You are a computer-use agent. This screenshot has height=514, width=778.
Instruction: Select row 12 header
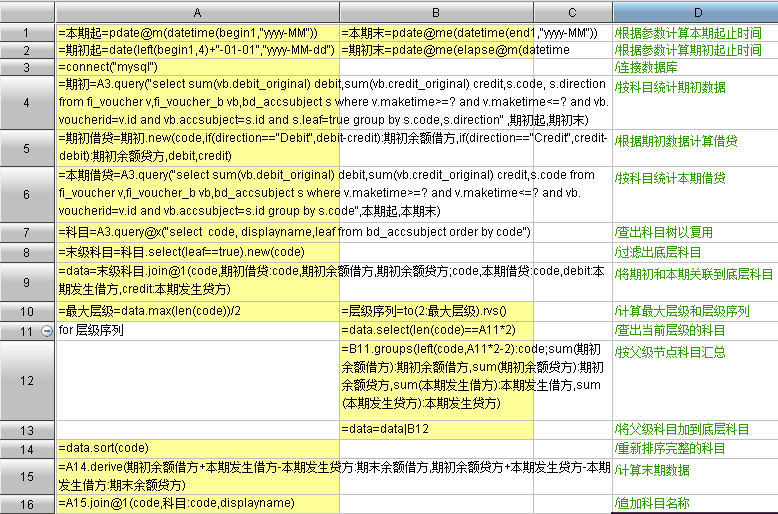27,380
